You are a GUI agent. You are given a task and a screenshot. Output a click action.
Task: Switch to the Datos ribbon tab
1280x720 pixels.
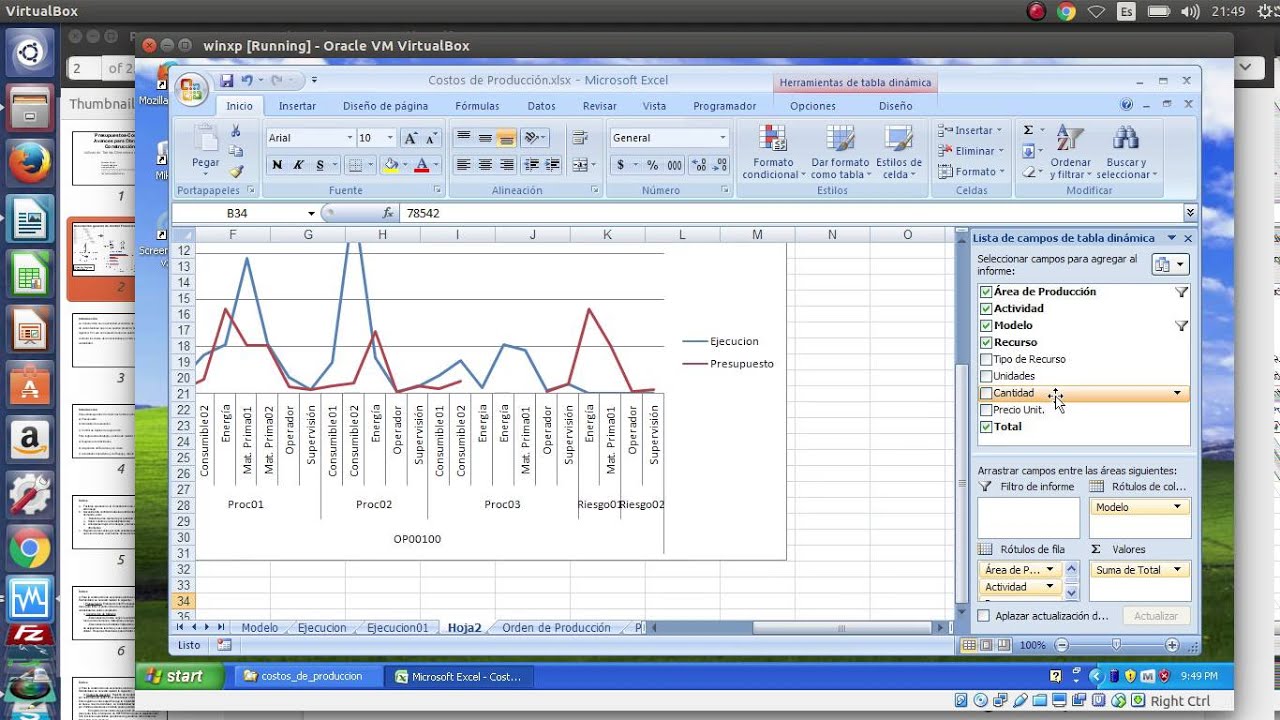coord(541,106)
